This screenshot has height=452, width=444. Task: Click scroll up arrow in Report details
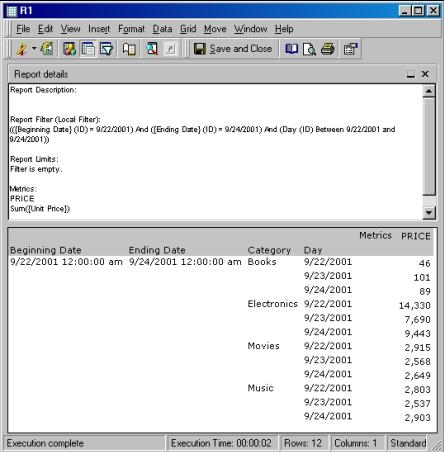(x=429, y=91)
